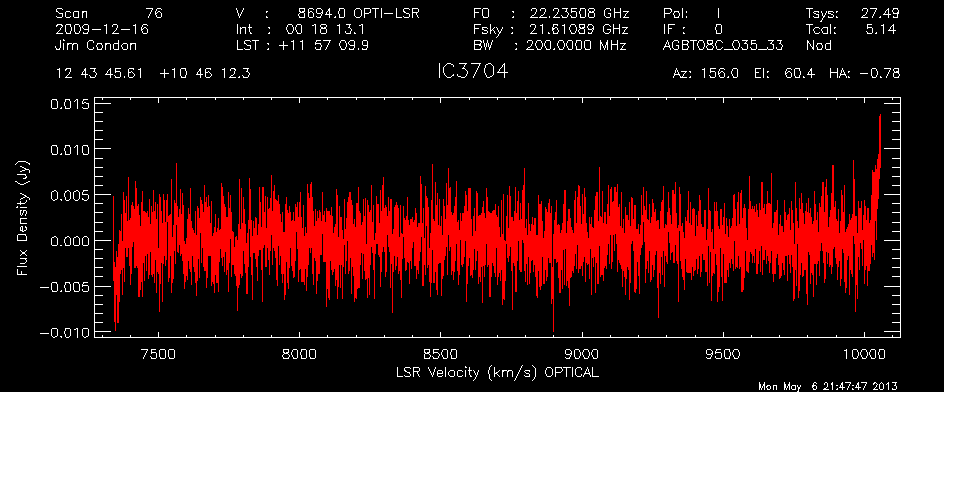The image size is (962, 490).
Task: Click the 8000 x-axis tick label
Action: (x=299, y=354)
